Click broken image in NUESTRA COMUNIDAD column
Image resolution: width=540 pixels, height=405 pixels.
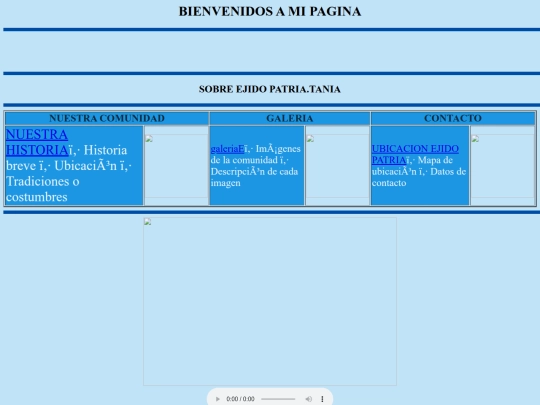pos(176,166)
